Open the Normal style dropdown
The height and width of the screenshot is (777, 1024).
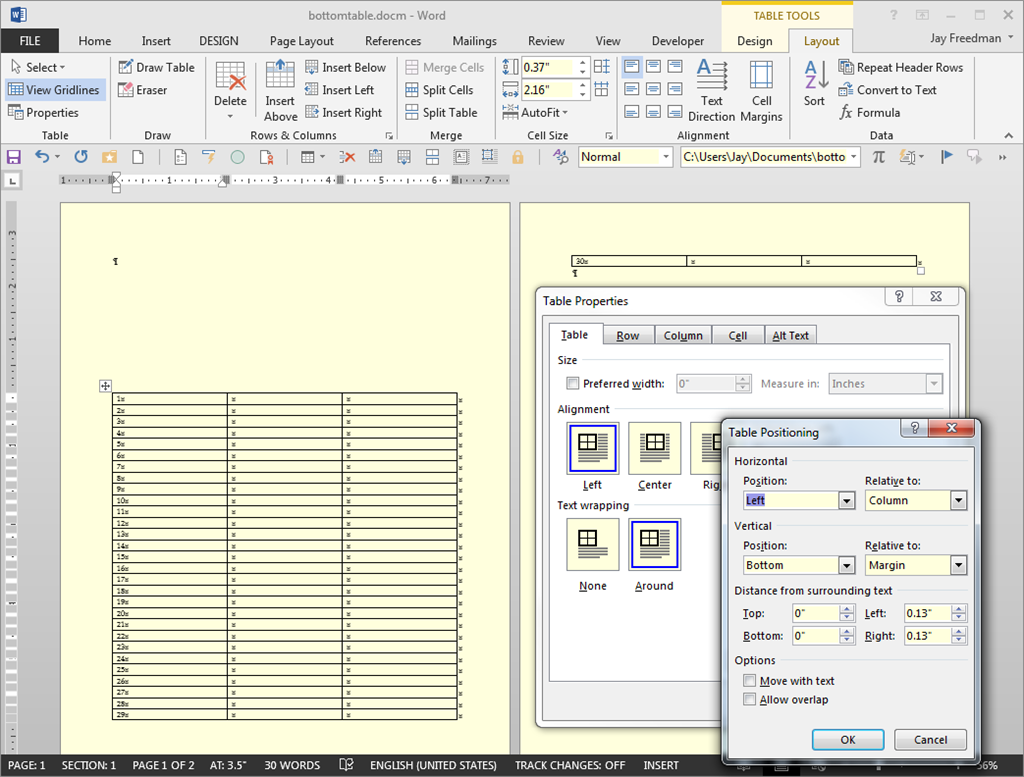click(x=666, y=157)
